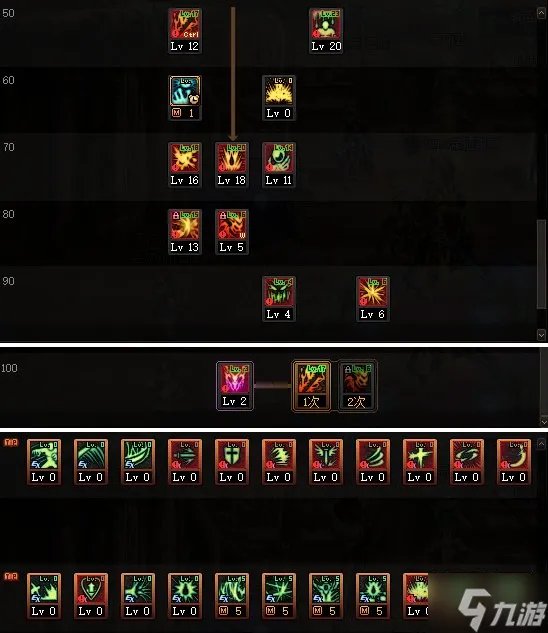Select the green shield TP skill Lv 0
The width and height of the screenshot is (548, 633).
point(232,461)
